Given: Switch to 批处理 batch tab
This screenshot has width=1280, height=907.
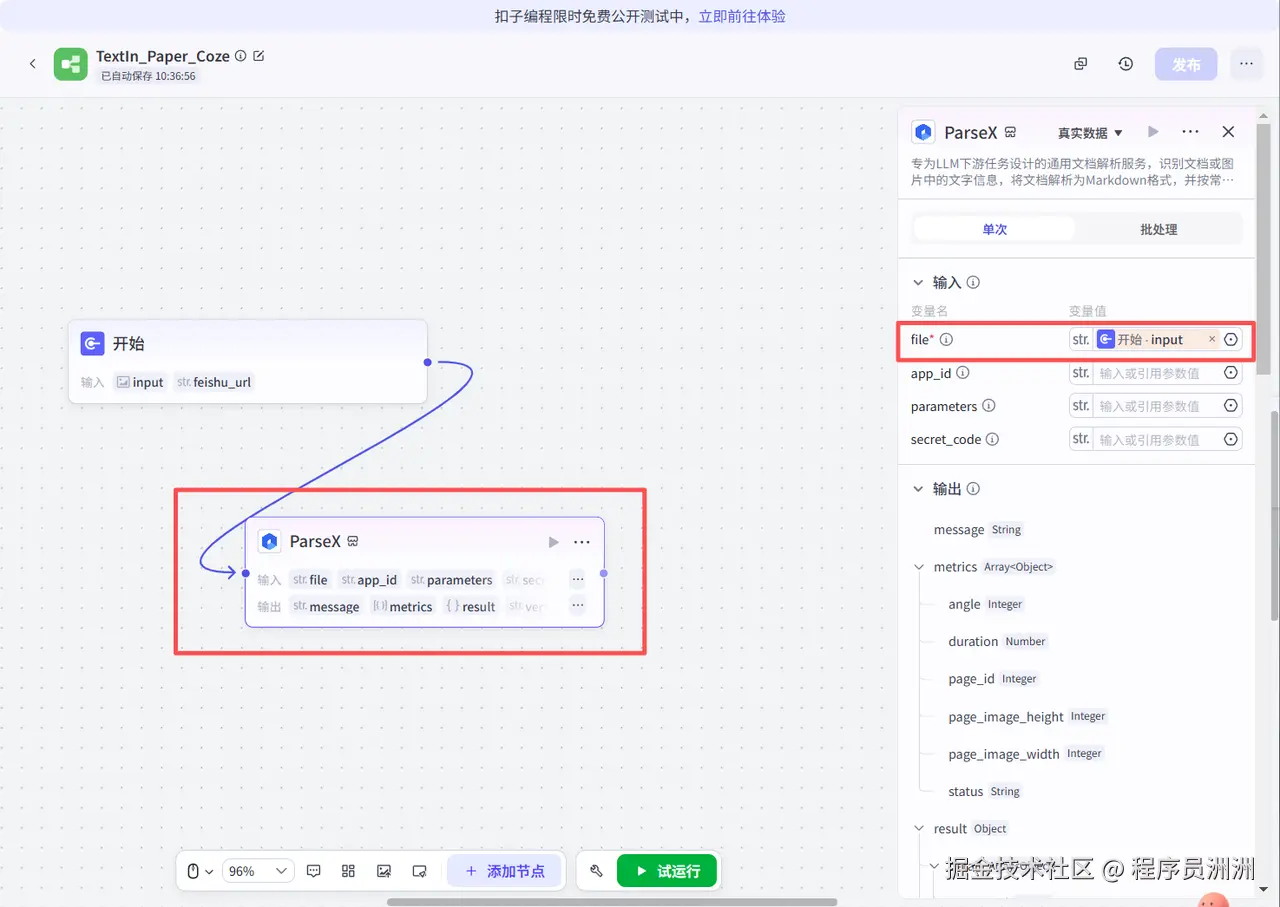Looking at the screenshot, I should (1159, 229).
